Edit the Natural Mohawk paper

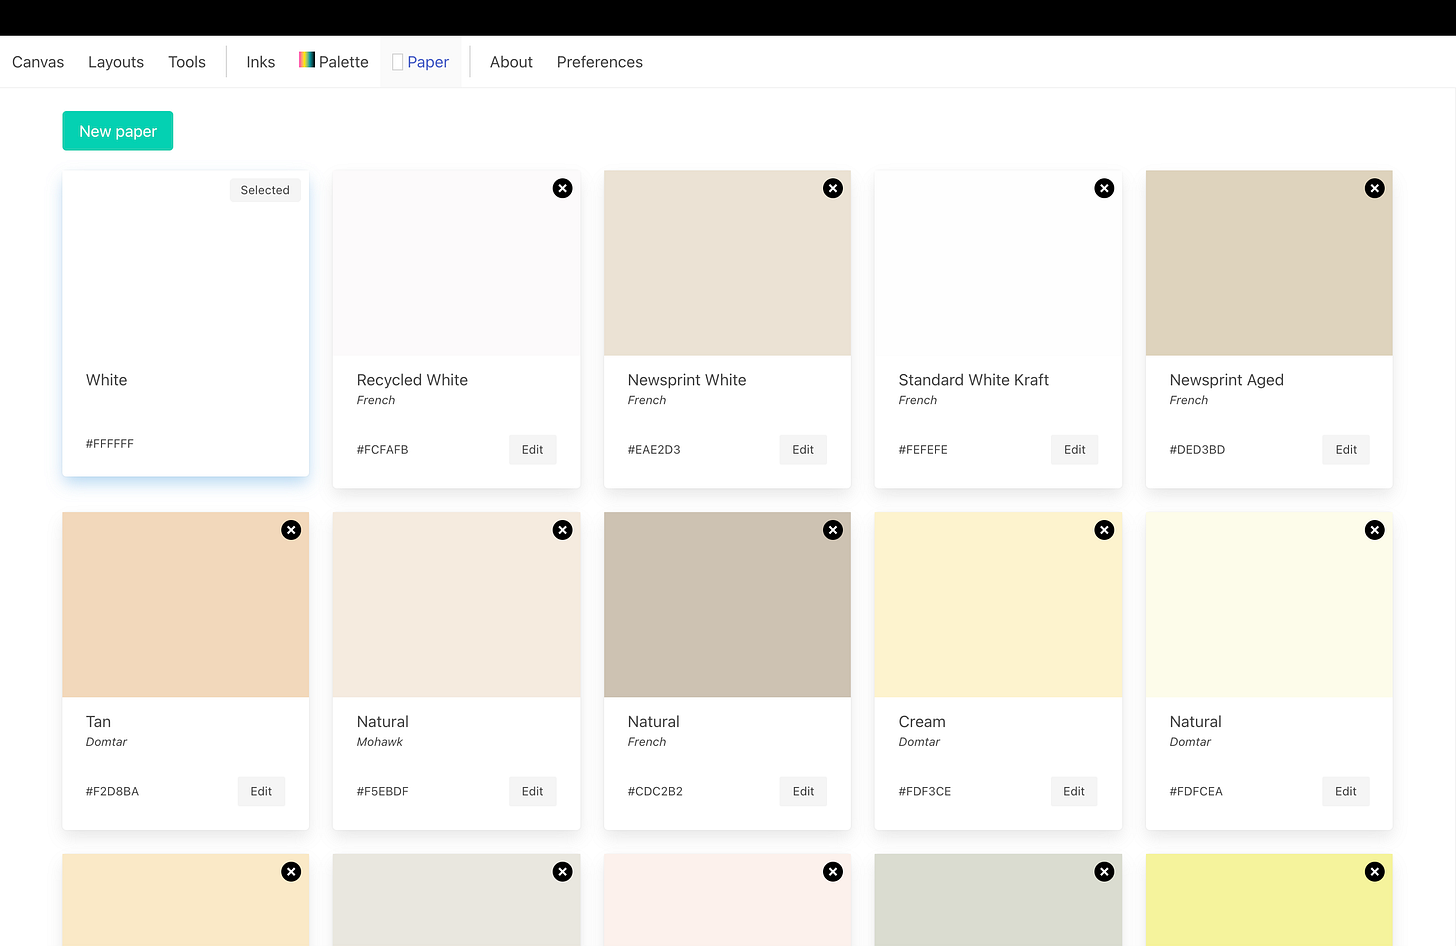532,792
